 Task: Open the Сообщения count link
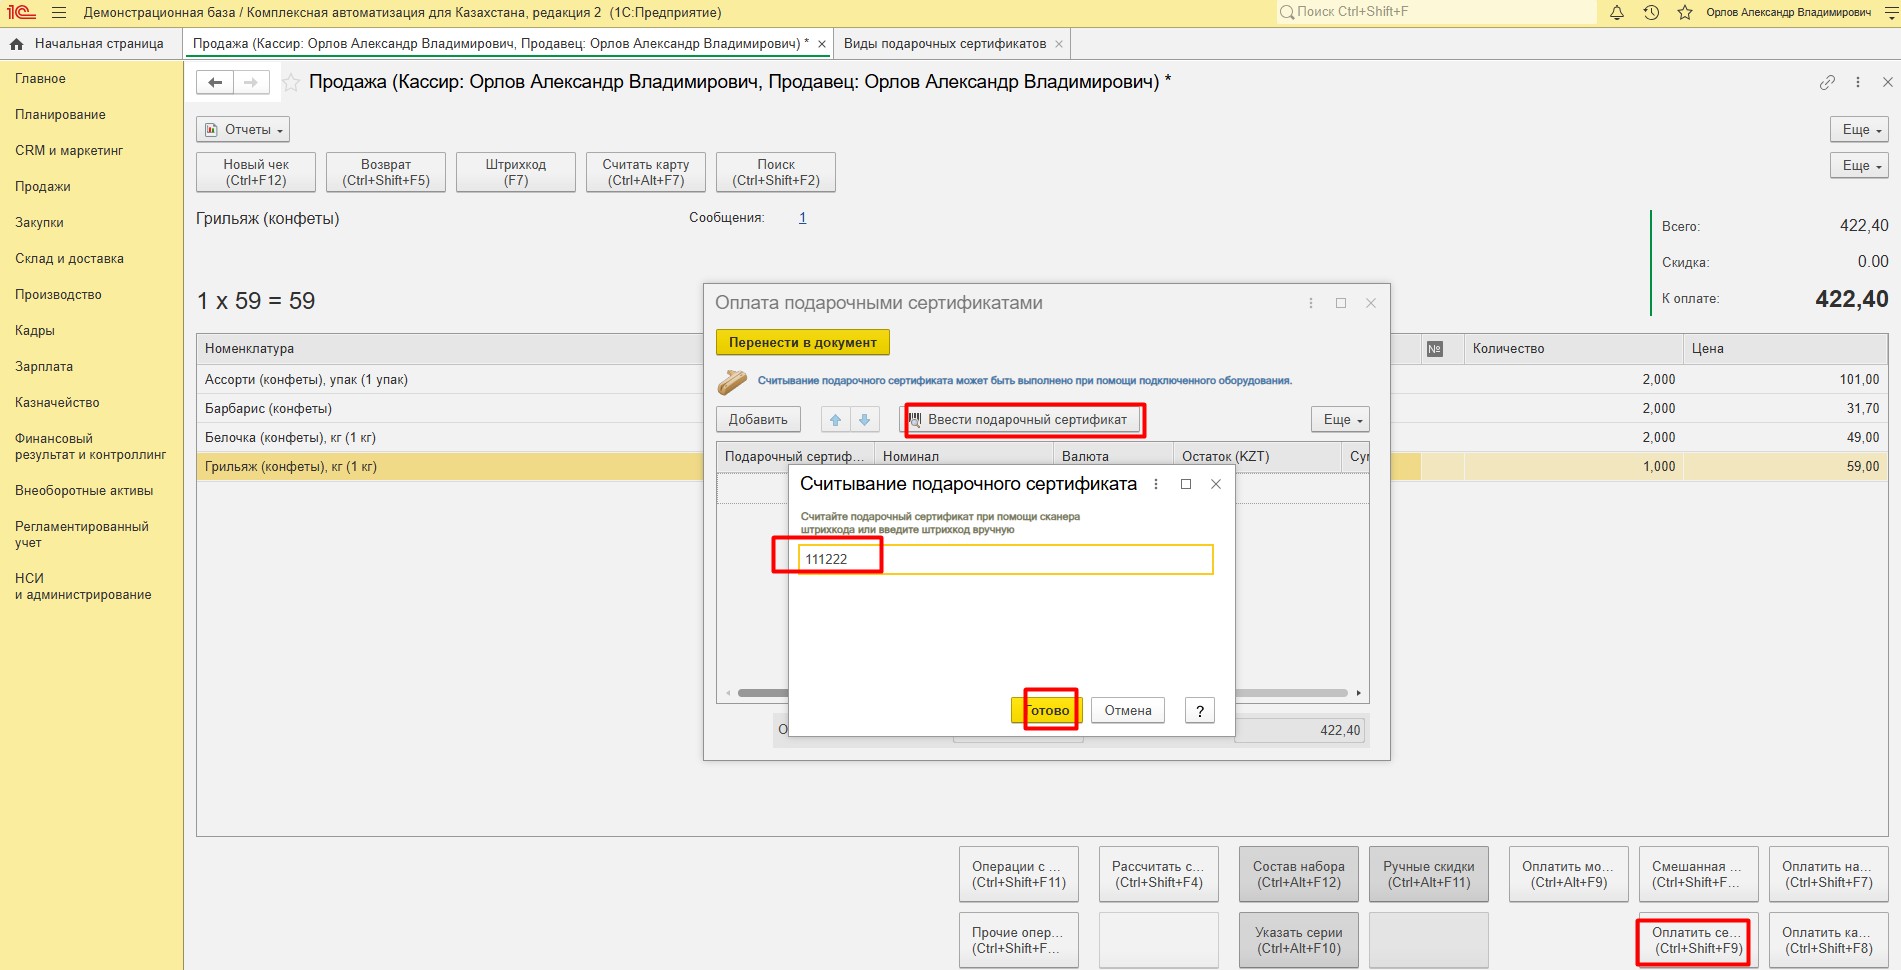802,218
